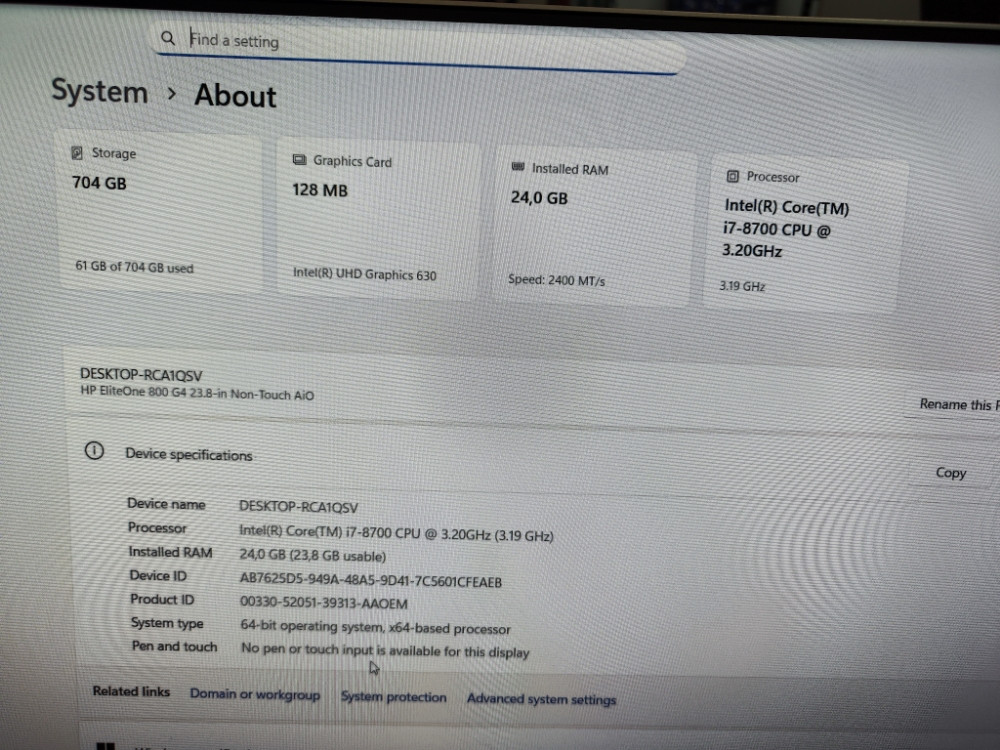
Task: Select '61 GB of 704 GB used' text
Action: (134, 267)
